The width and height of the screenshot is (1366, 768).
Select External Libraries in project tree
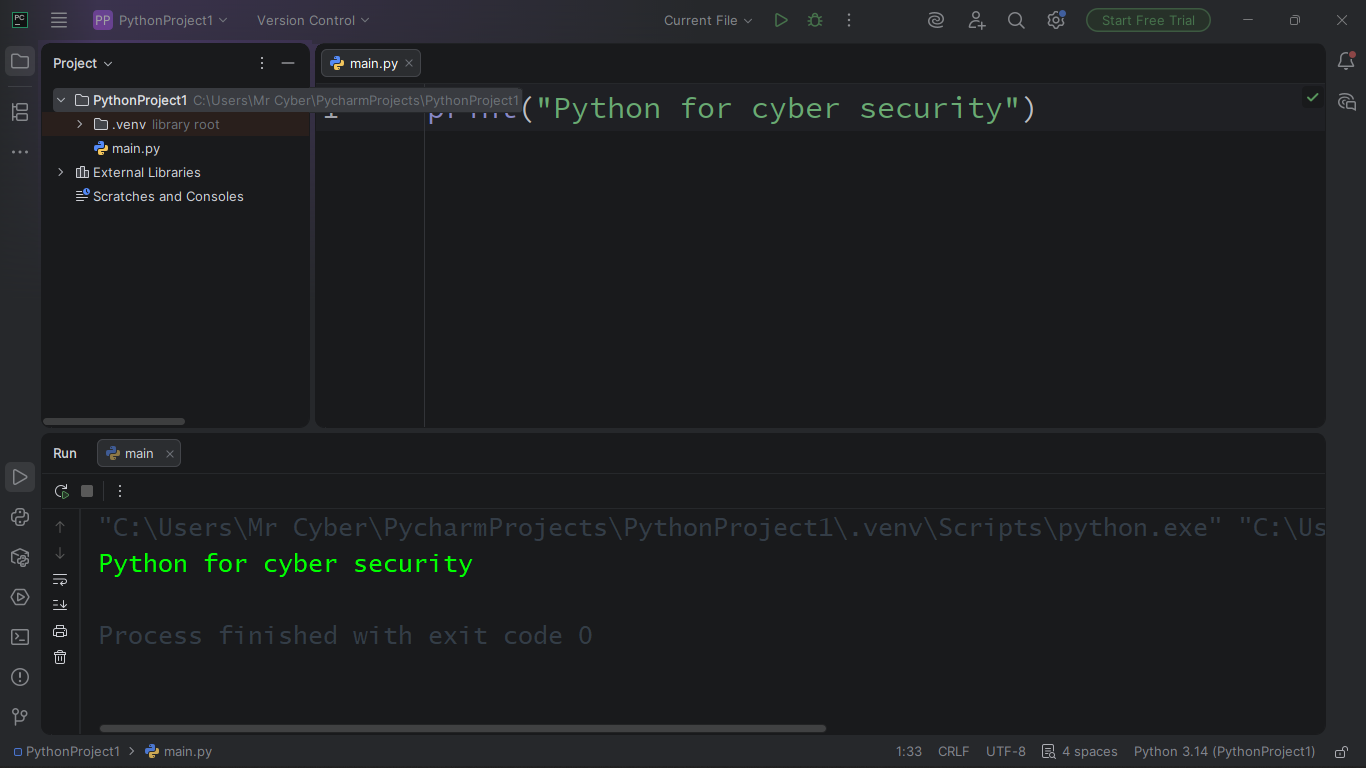(138, 172)
